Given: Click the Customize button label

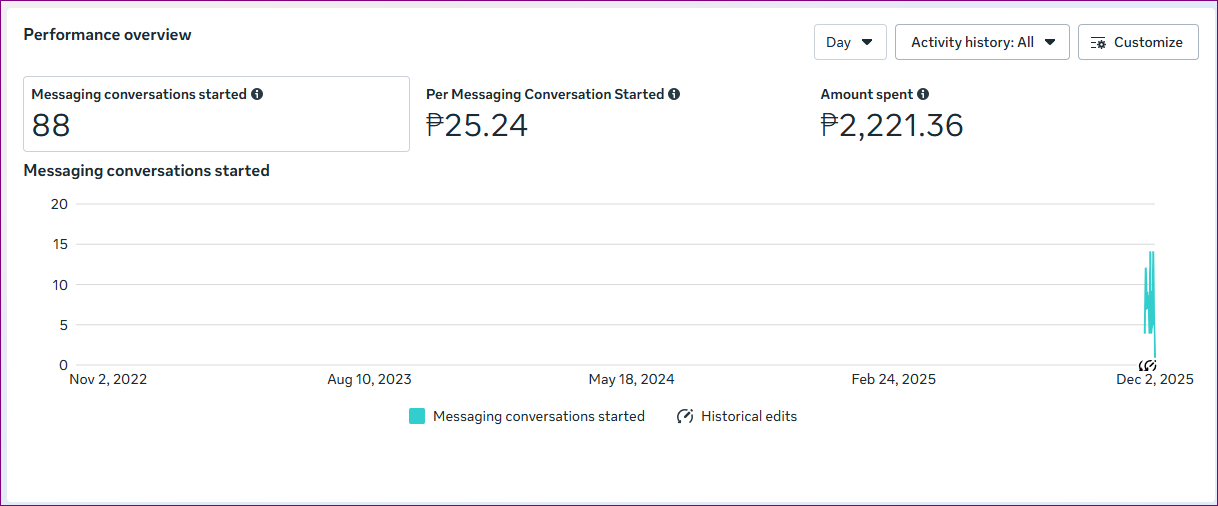Looking at the screenshot, I should point(1148,42).
